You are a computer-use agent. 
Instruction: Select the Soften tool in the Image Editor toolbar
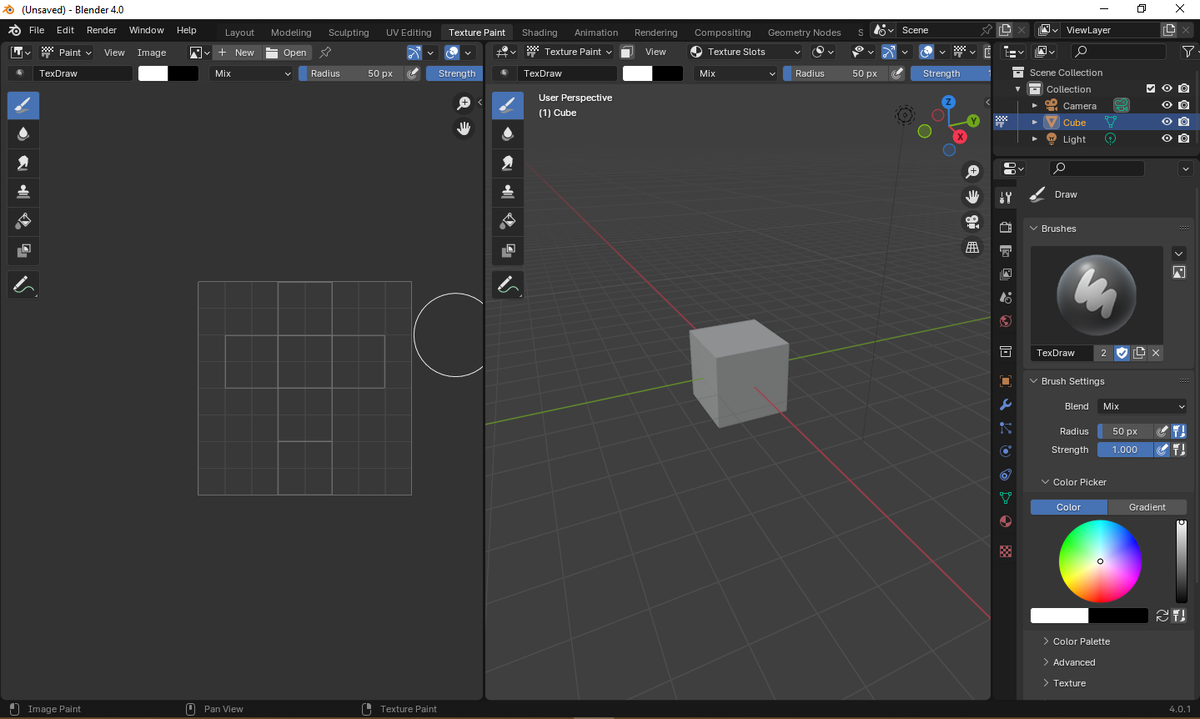23,134
